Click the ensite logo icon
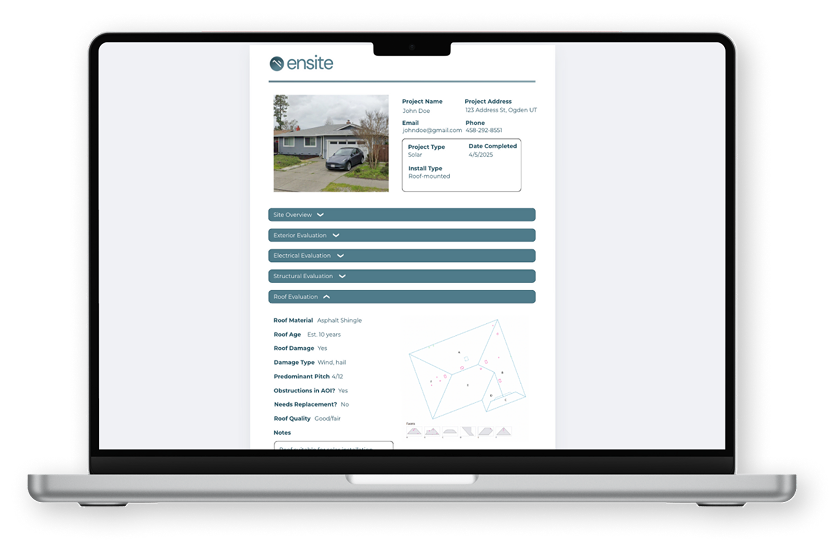Image resolution: width=838 pixels, height=548 pixels. click(x=277, y=64)
